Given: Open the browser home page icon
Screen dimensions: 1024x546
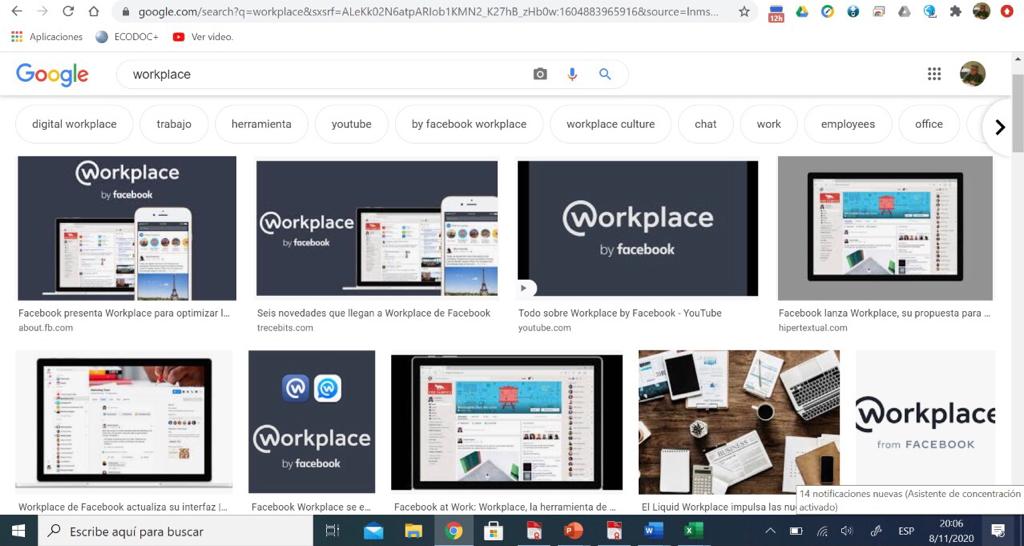Looking at the screenshot, I should pyautogui.click(x=93, y=12).
